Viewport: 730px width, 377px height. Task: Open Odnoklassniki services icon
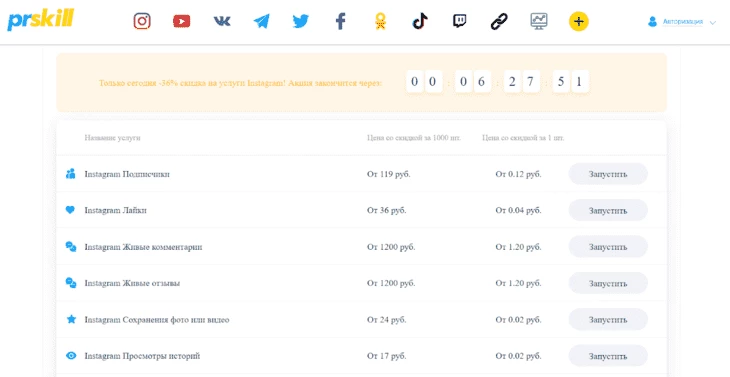point(380,21)
